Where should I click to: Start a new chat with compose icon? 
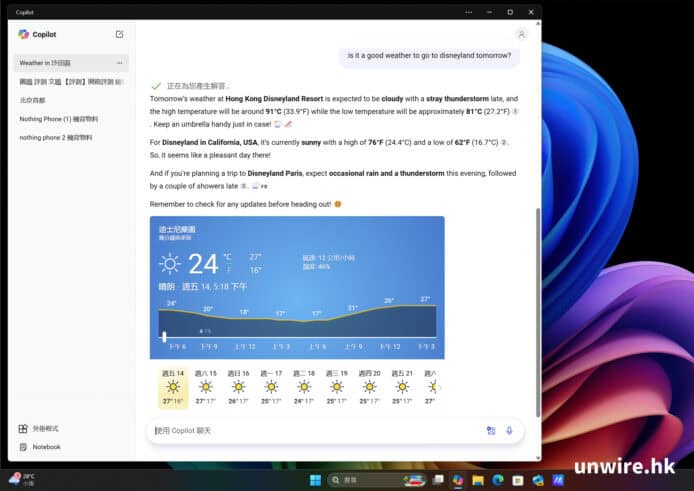click(120, 34)
